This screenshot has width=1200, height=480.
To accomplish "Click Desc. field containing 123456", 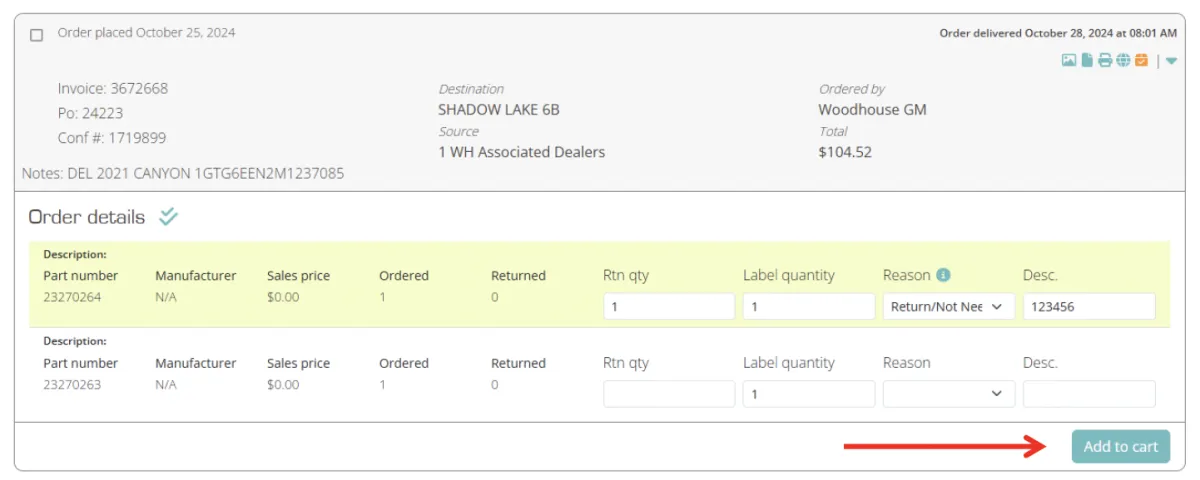I will click(1089, 307).
